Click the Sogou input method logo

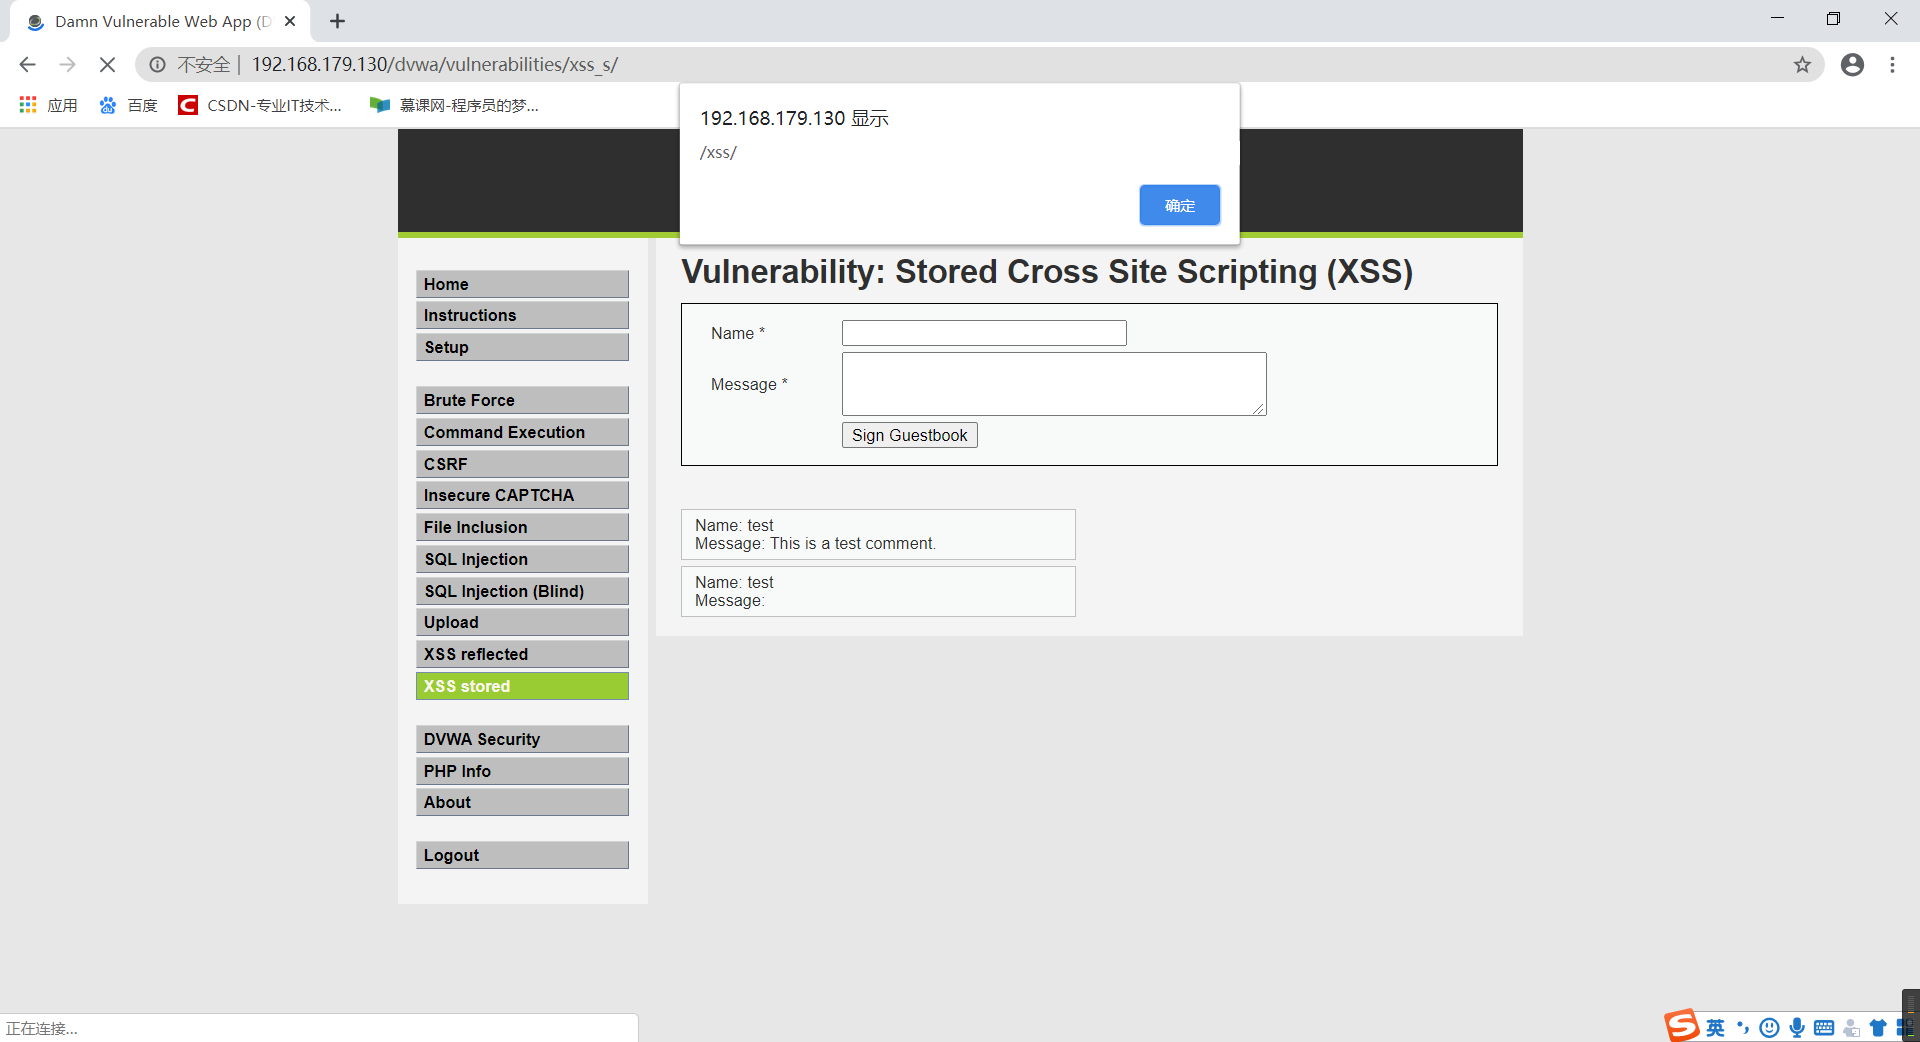point(1681,1026)
